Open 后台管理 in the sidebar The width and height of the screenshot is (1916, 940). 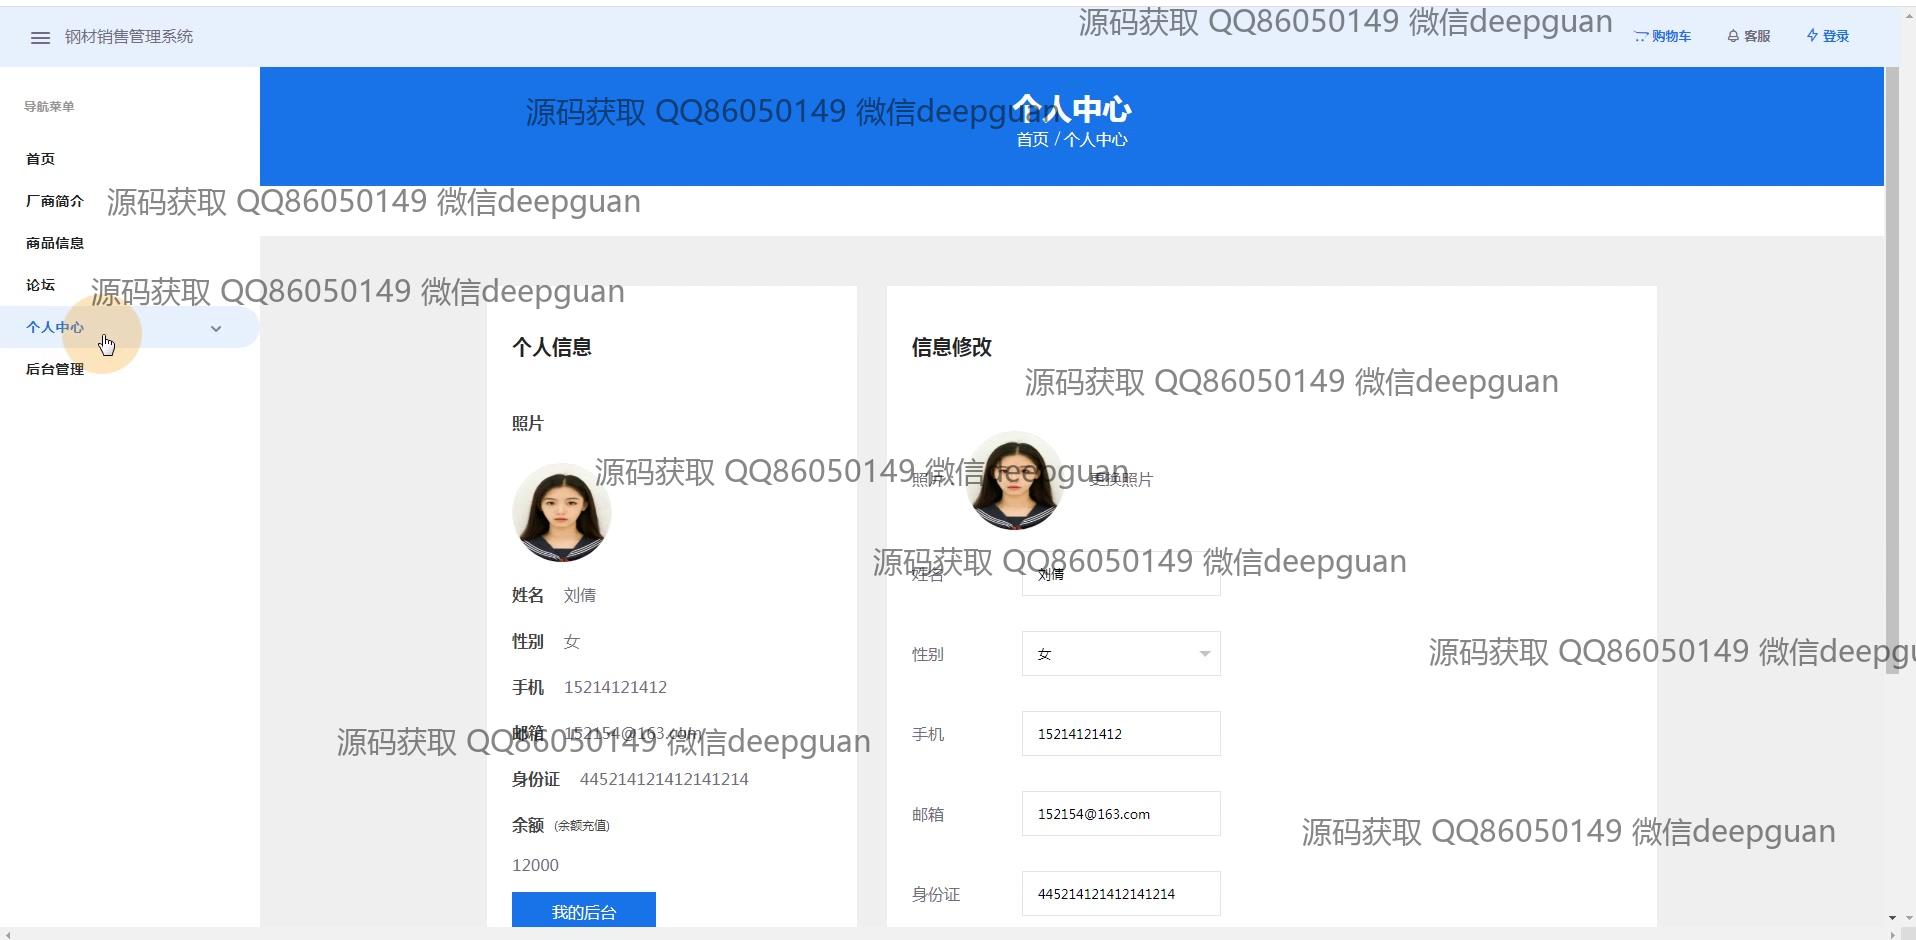tap(55, 369)
